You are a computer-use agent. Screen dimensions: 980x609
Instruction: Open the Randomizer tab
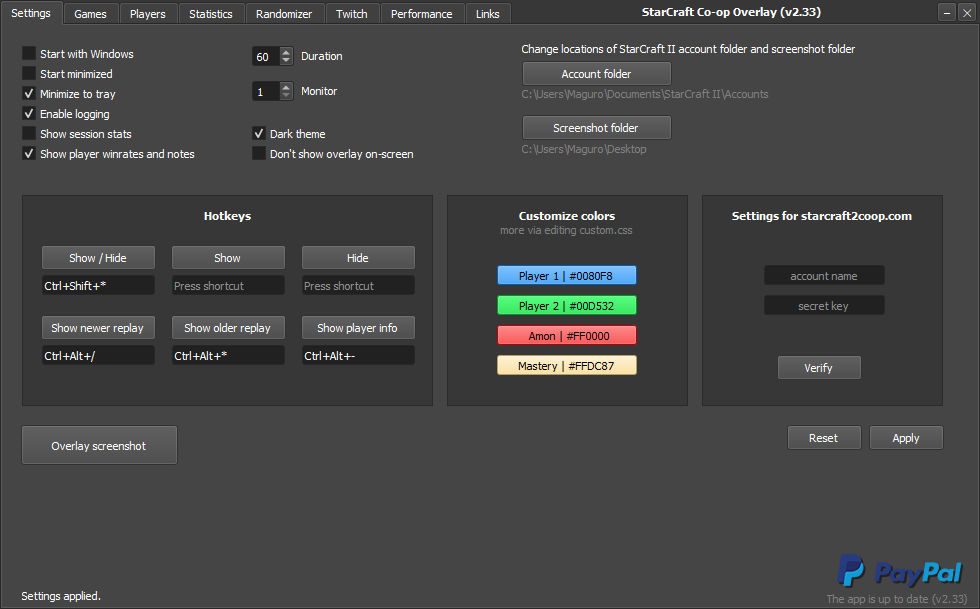coord(284,14)
